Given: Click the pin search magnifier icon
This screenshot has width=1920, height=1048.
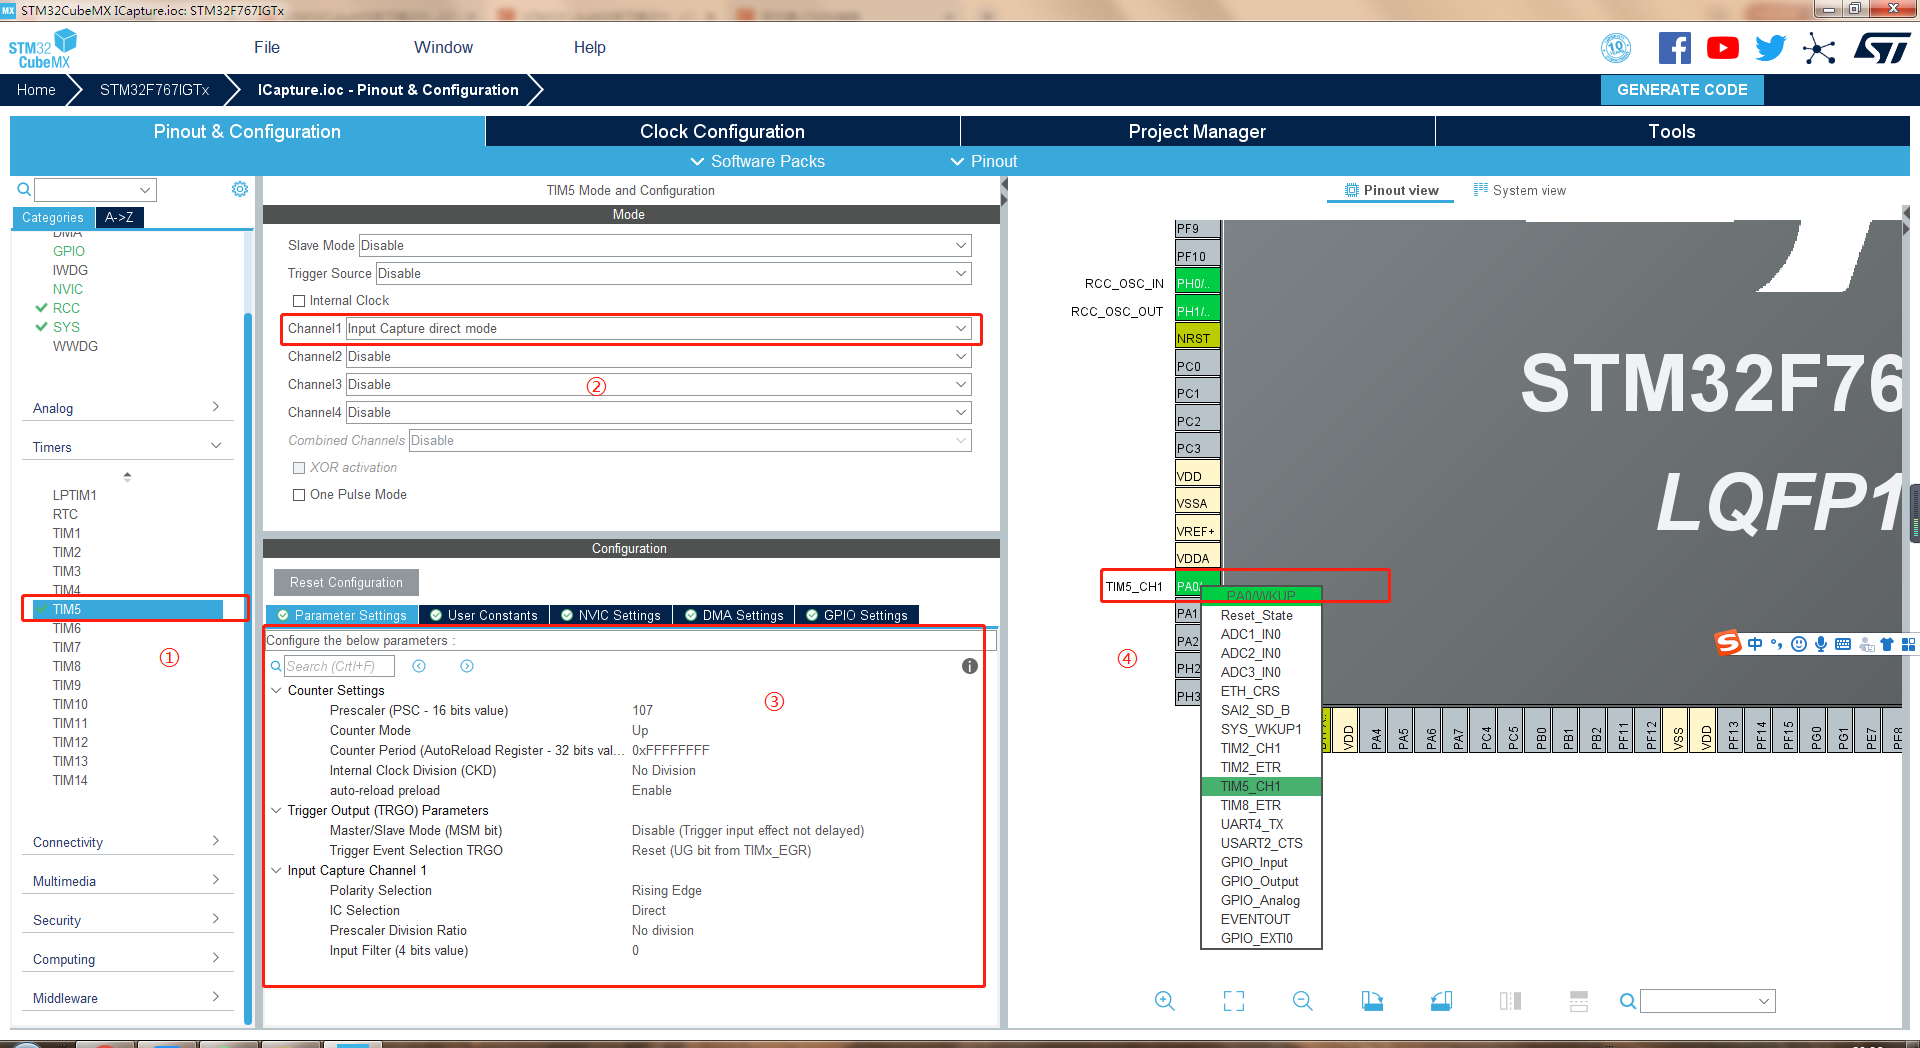Looking at the screenshot, I should 1628,1001.
